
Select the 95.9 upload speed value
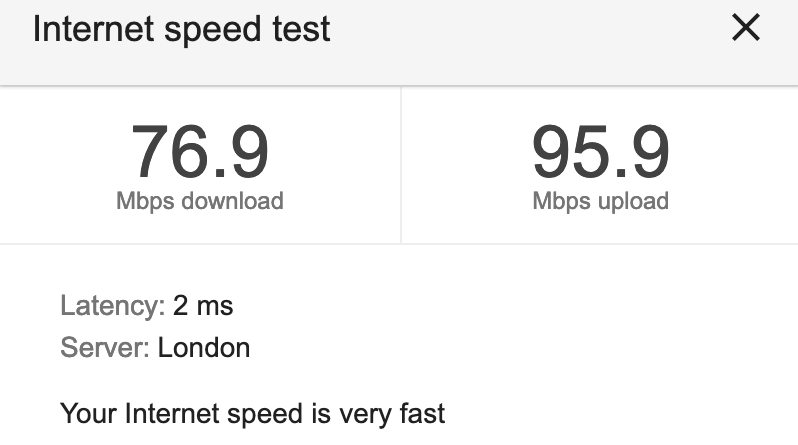(x=599, y=151)
